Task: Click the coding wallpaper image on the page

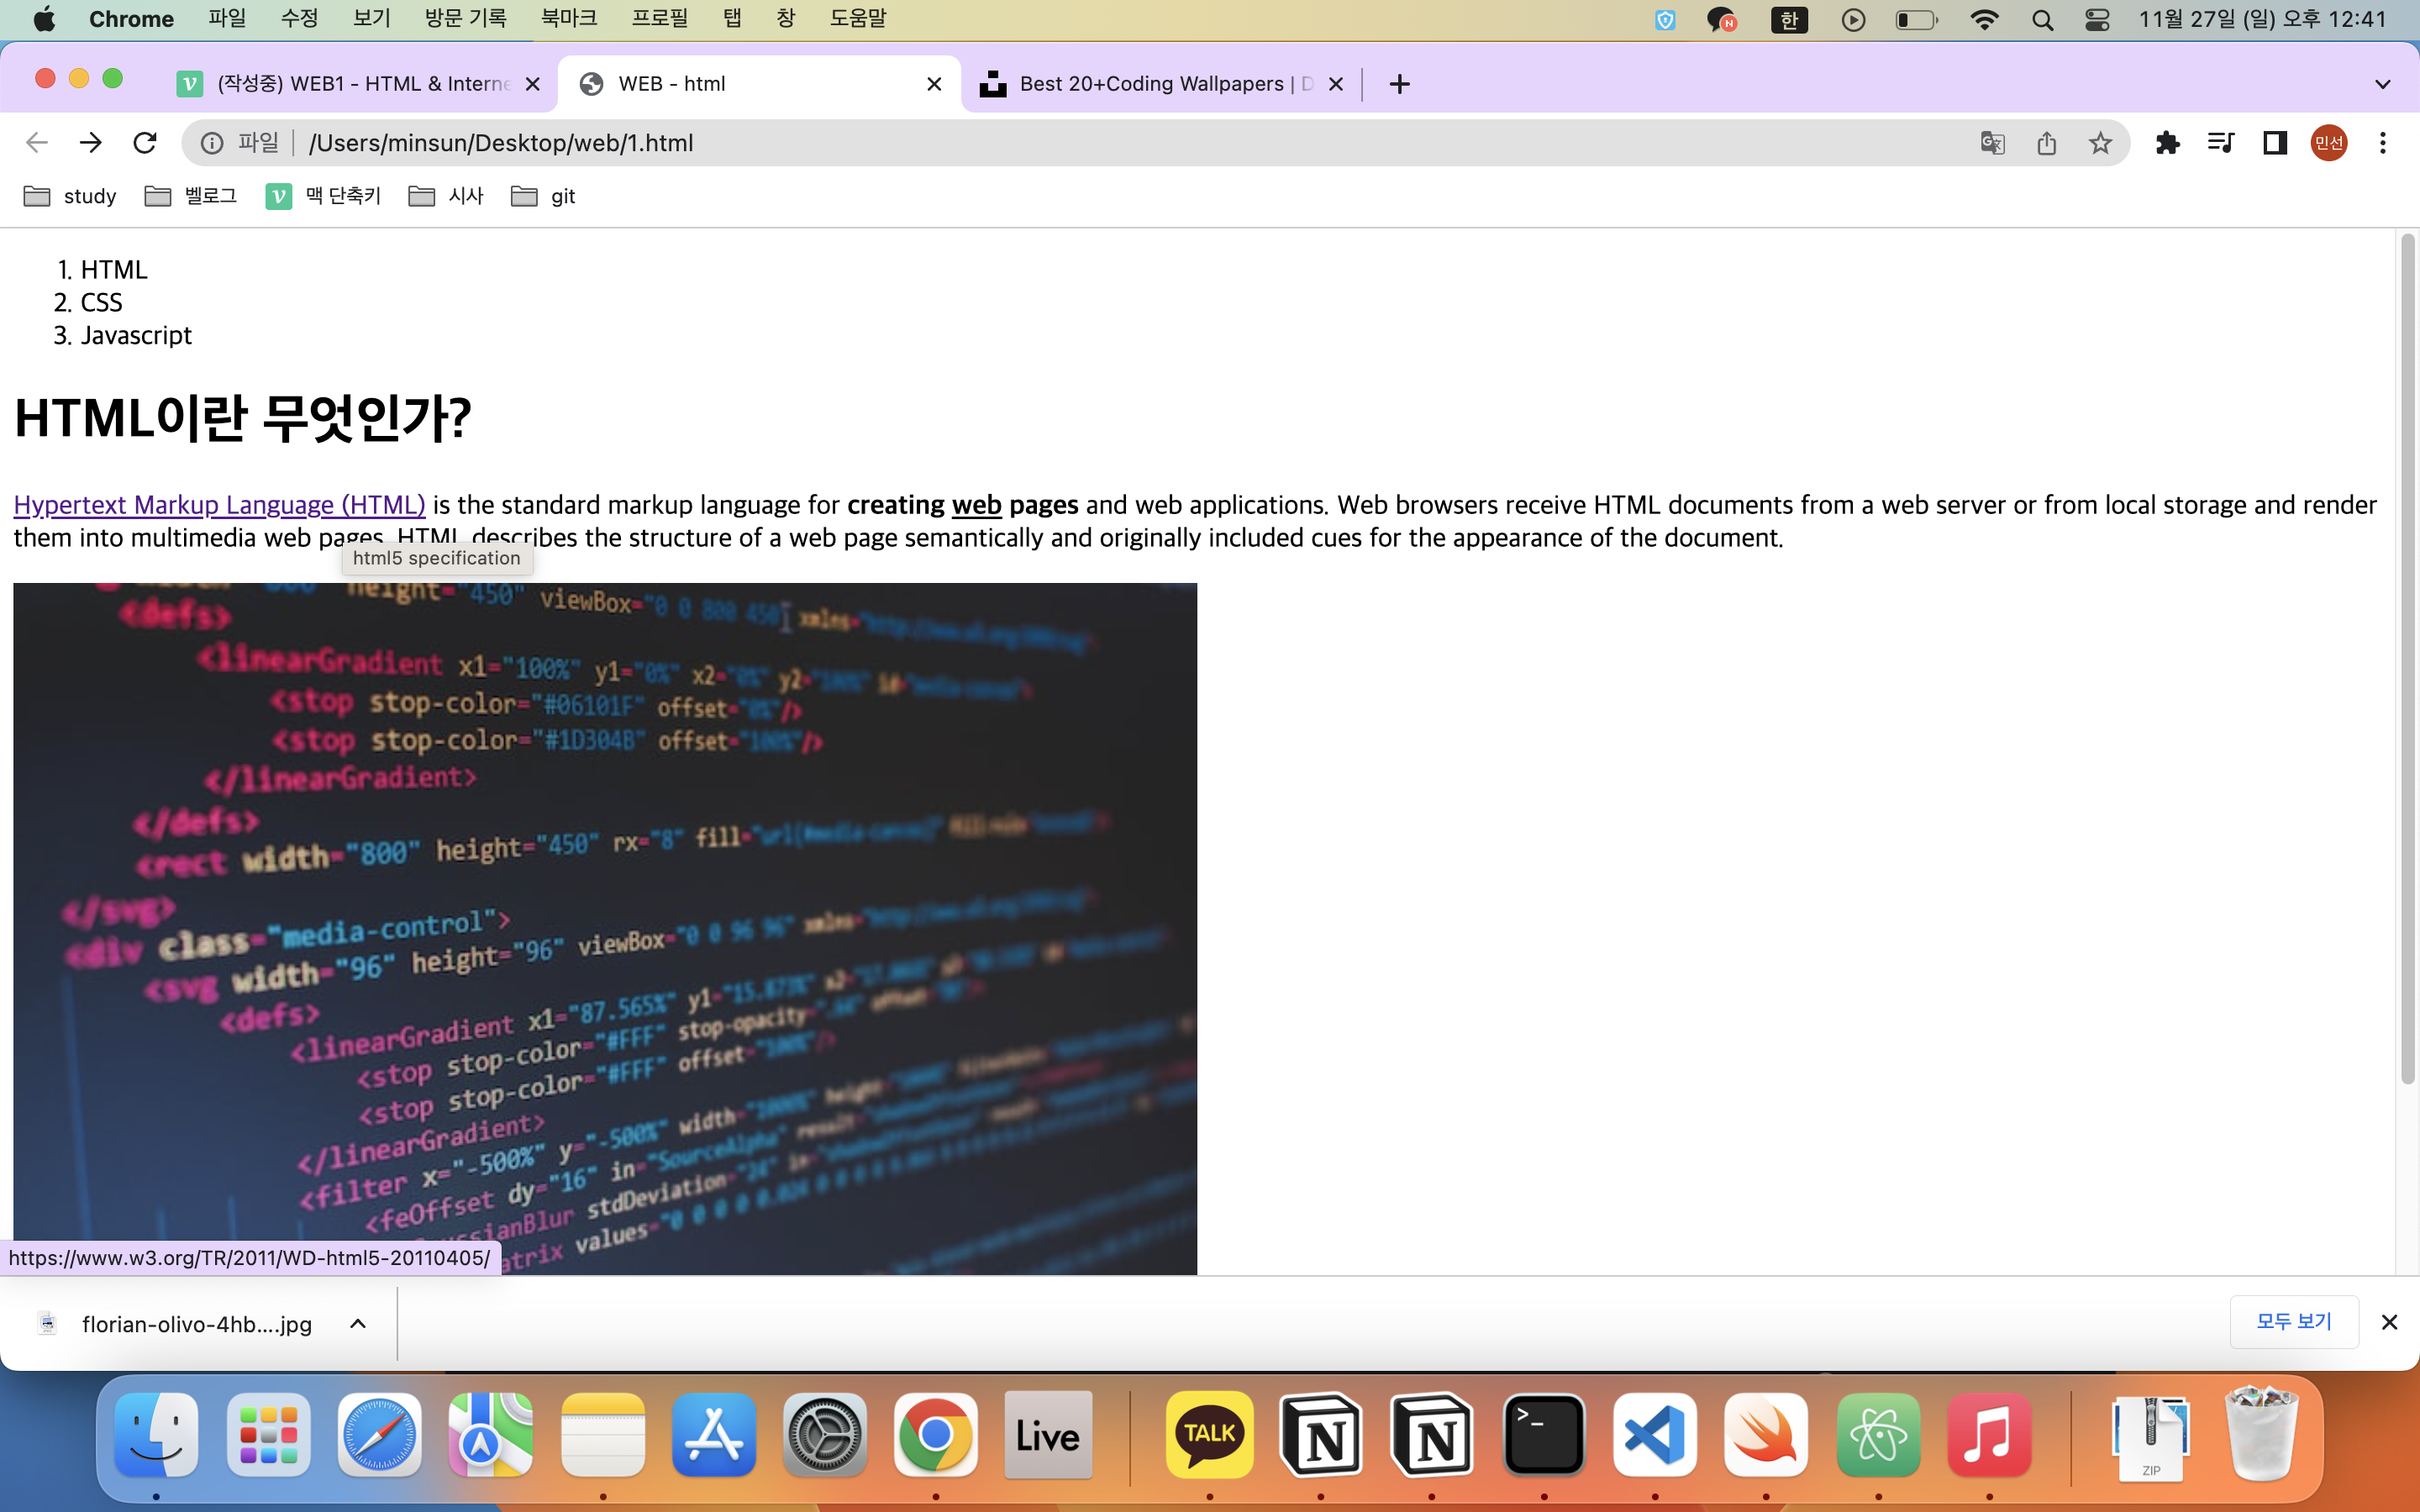Action: (x=605, y=928)
